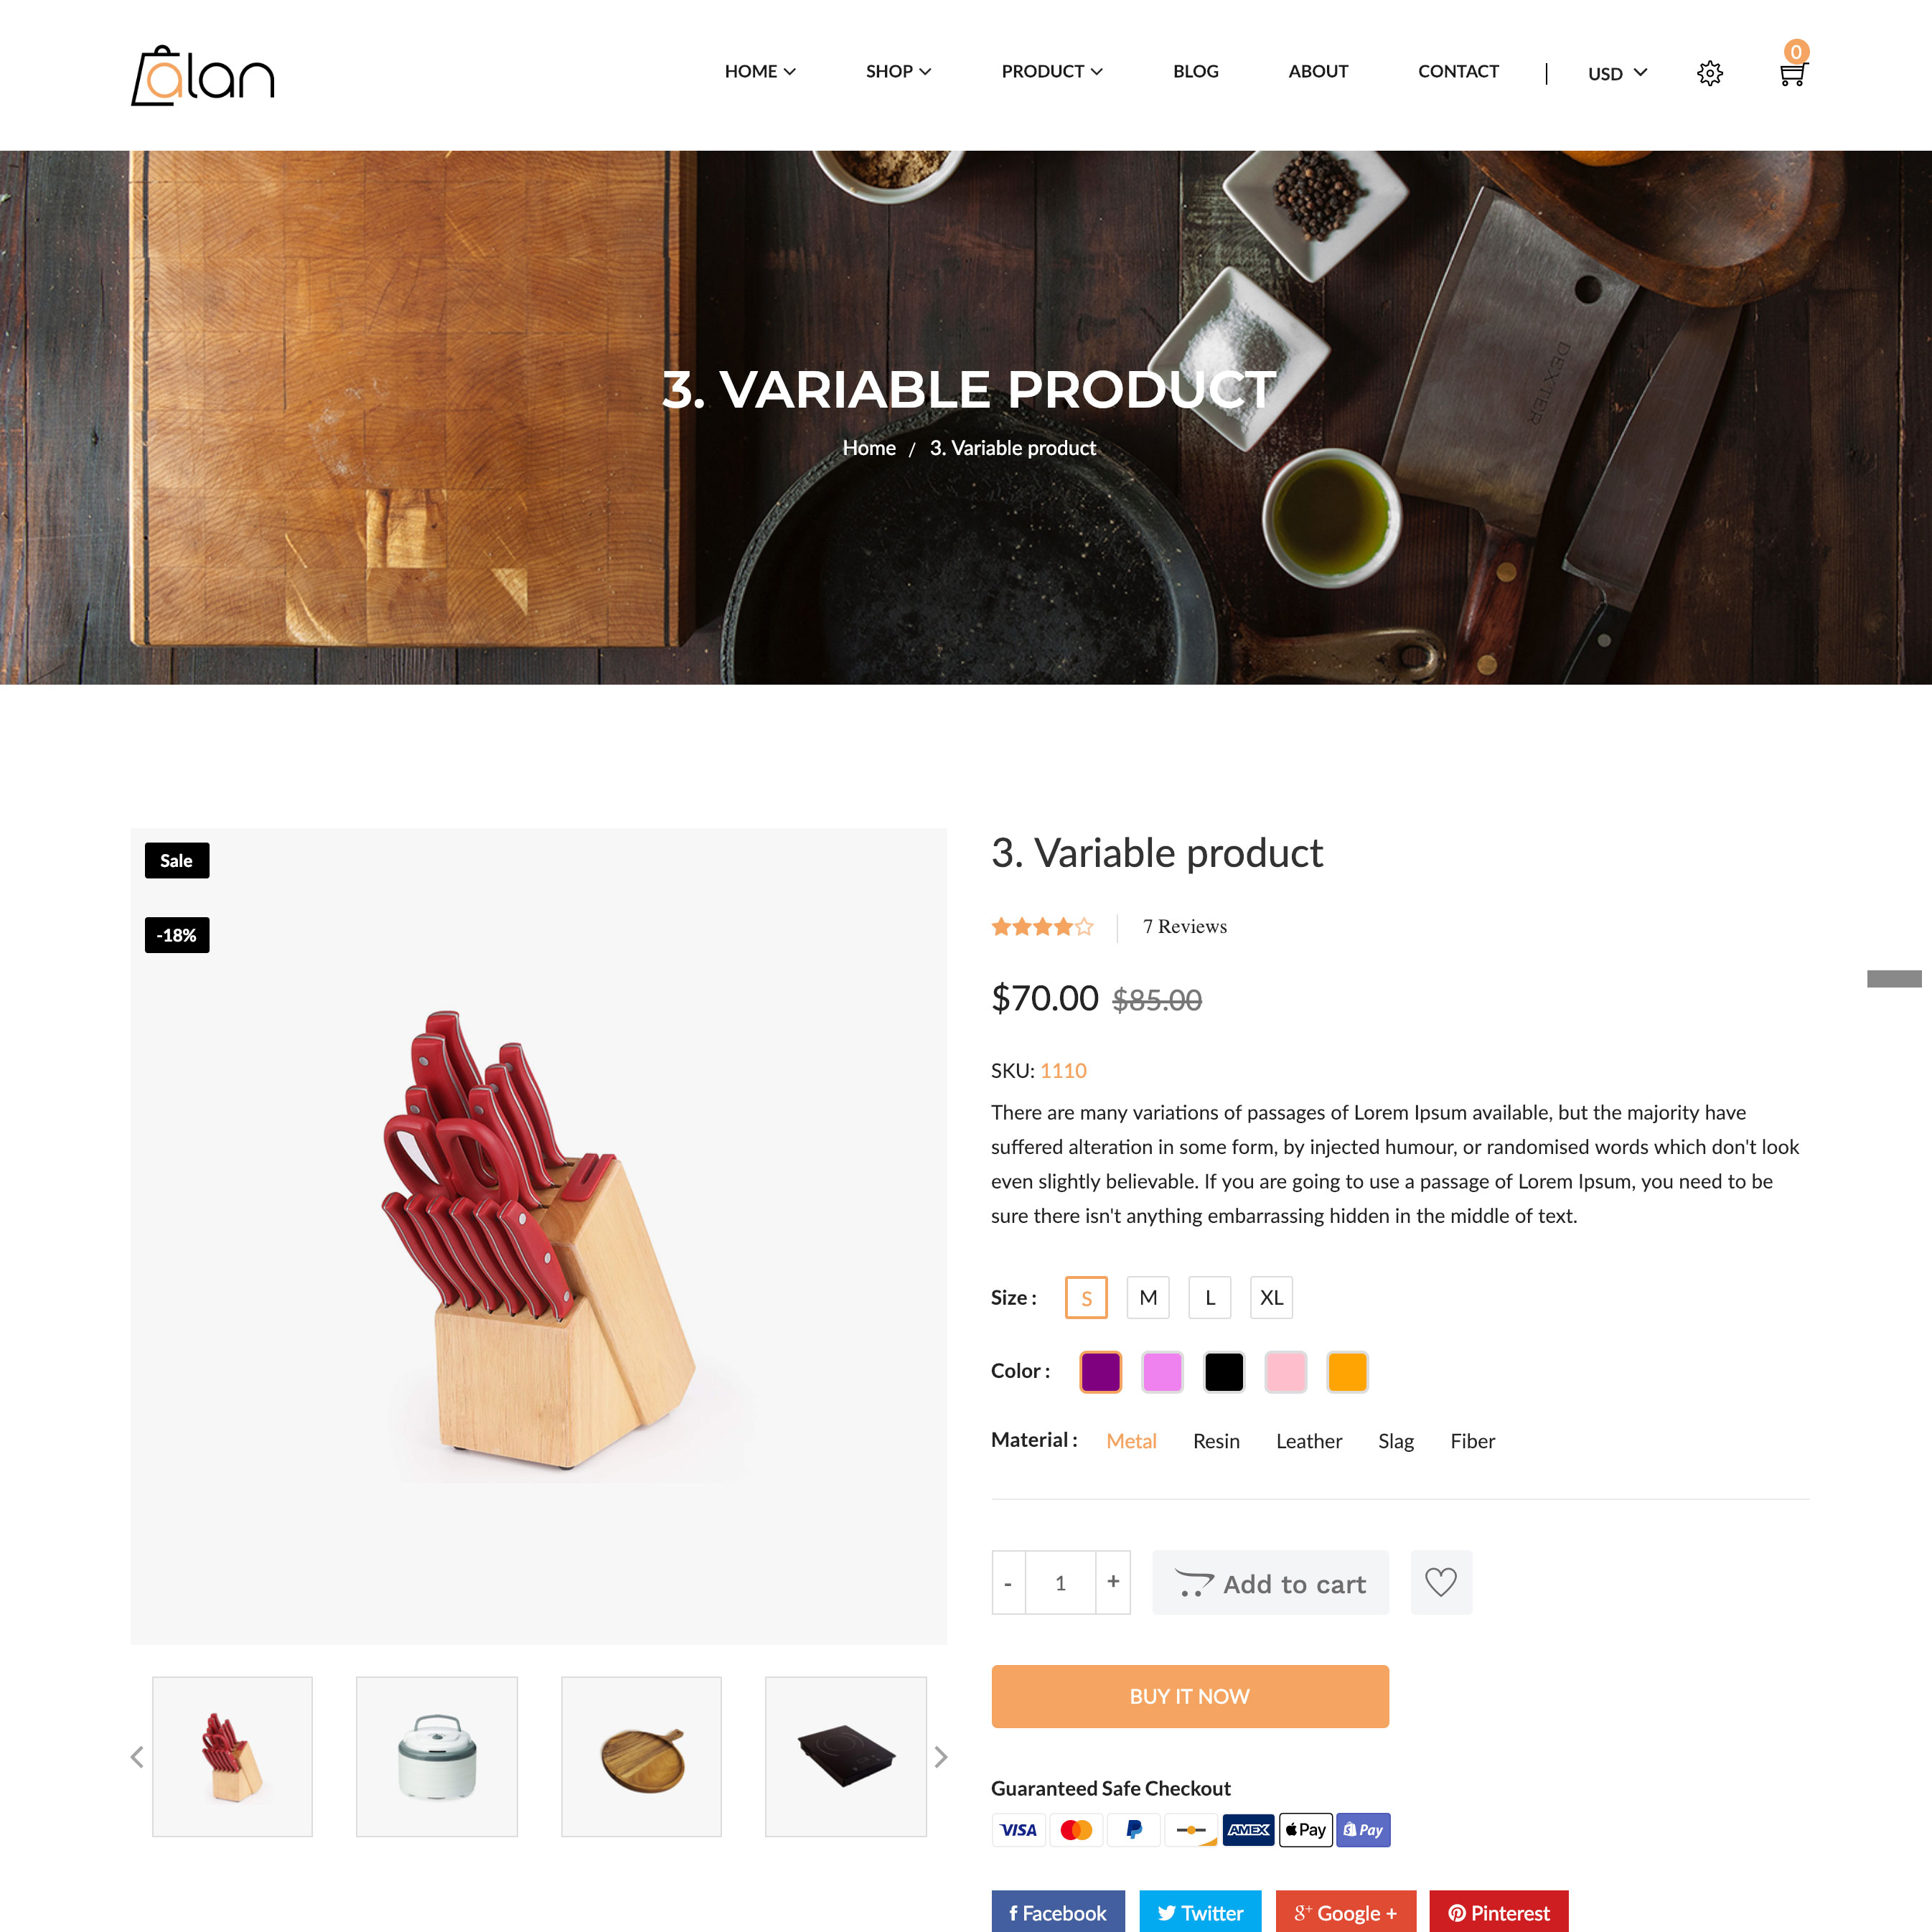This screenshot has height=1932, width=1932.
Task: Share on Pinterest
Action: click(1499, 1913)
